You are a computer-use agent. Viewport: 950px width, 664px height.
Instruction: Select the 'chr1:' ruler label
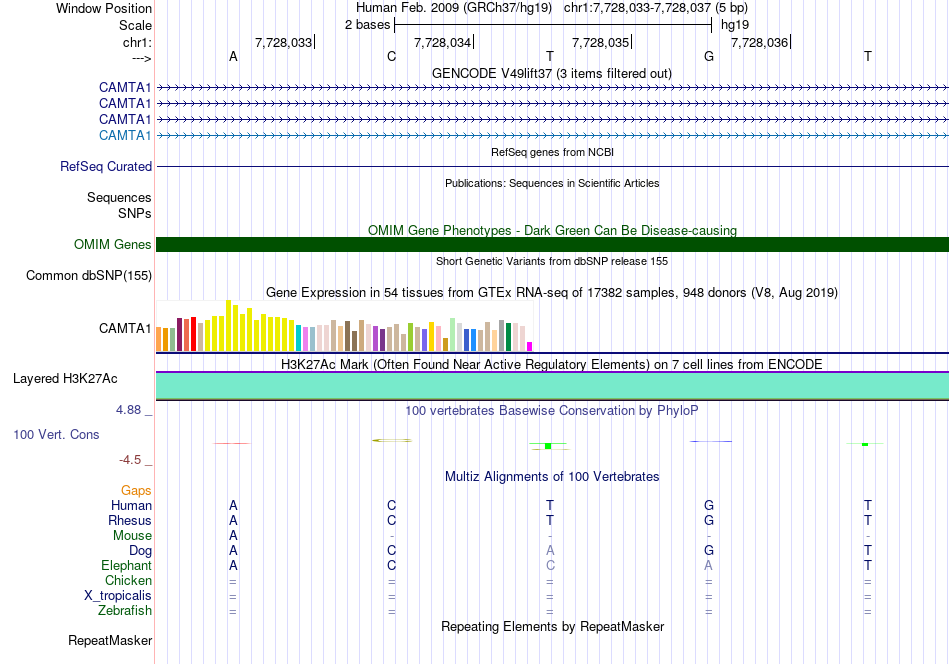[x=137, y=42]
